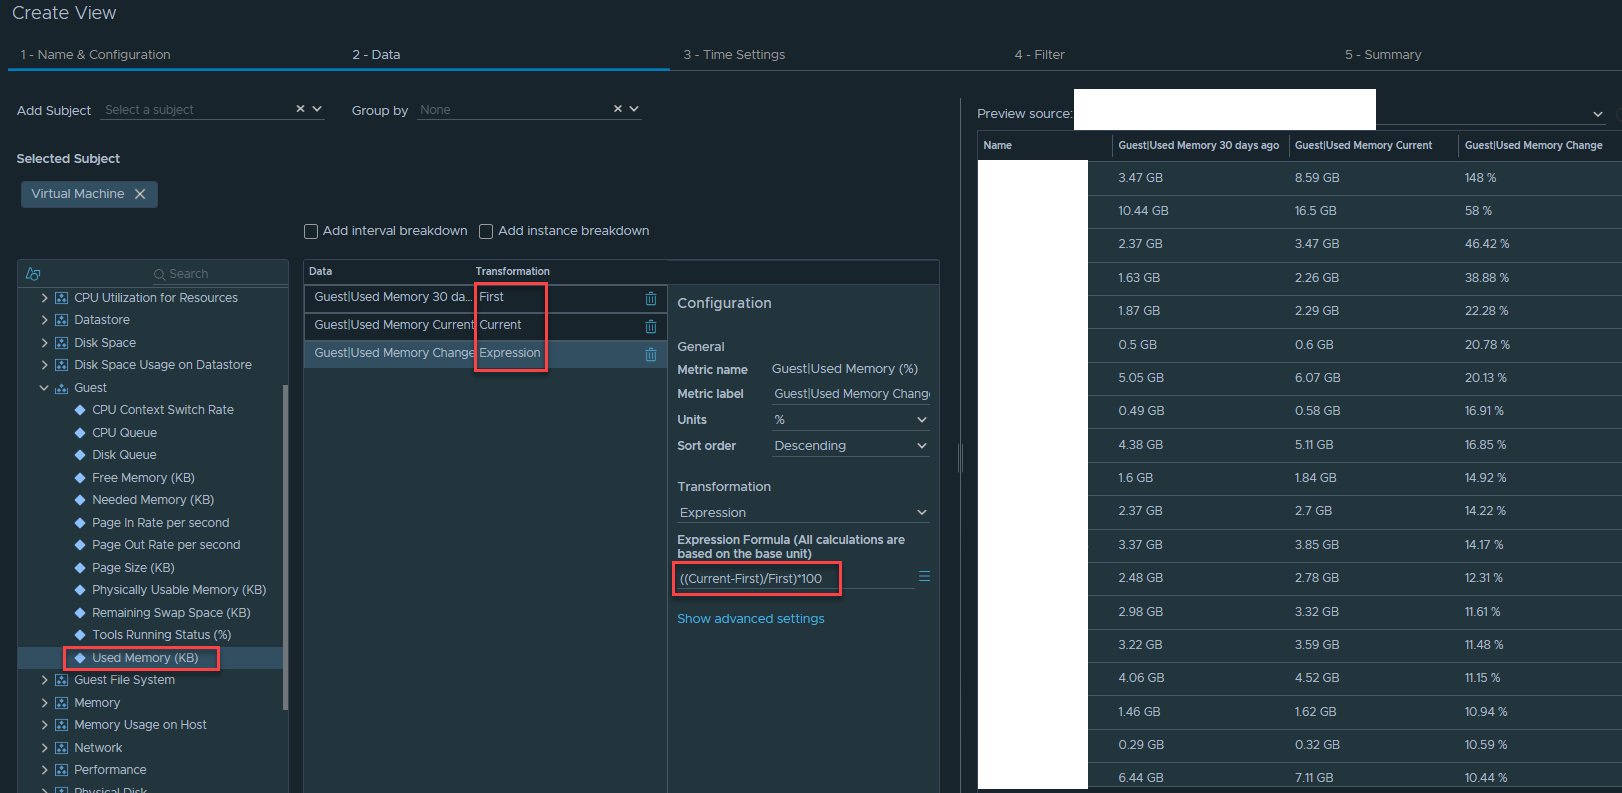Image resolution: width=1622 pixels, height=793 pixels.
Task: Expand Memory Usage on Host group
Action: tap(44, 725)
